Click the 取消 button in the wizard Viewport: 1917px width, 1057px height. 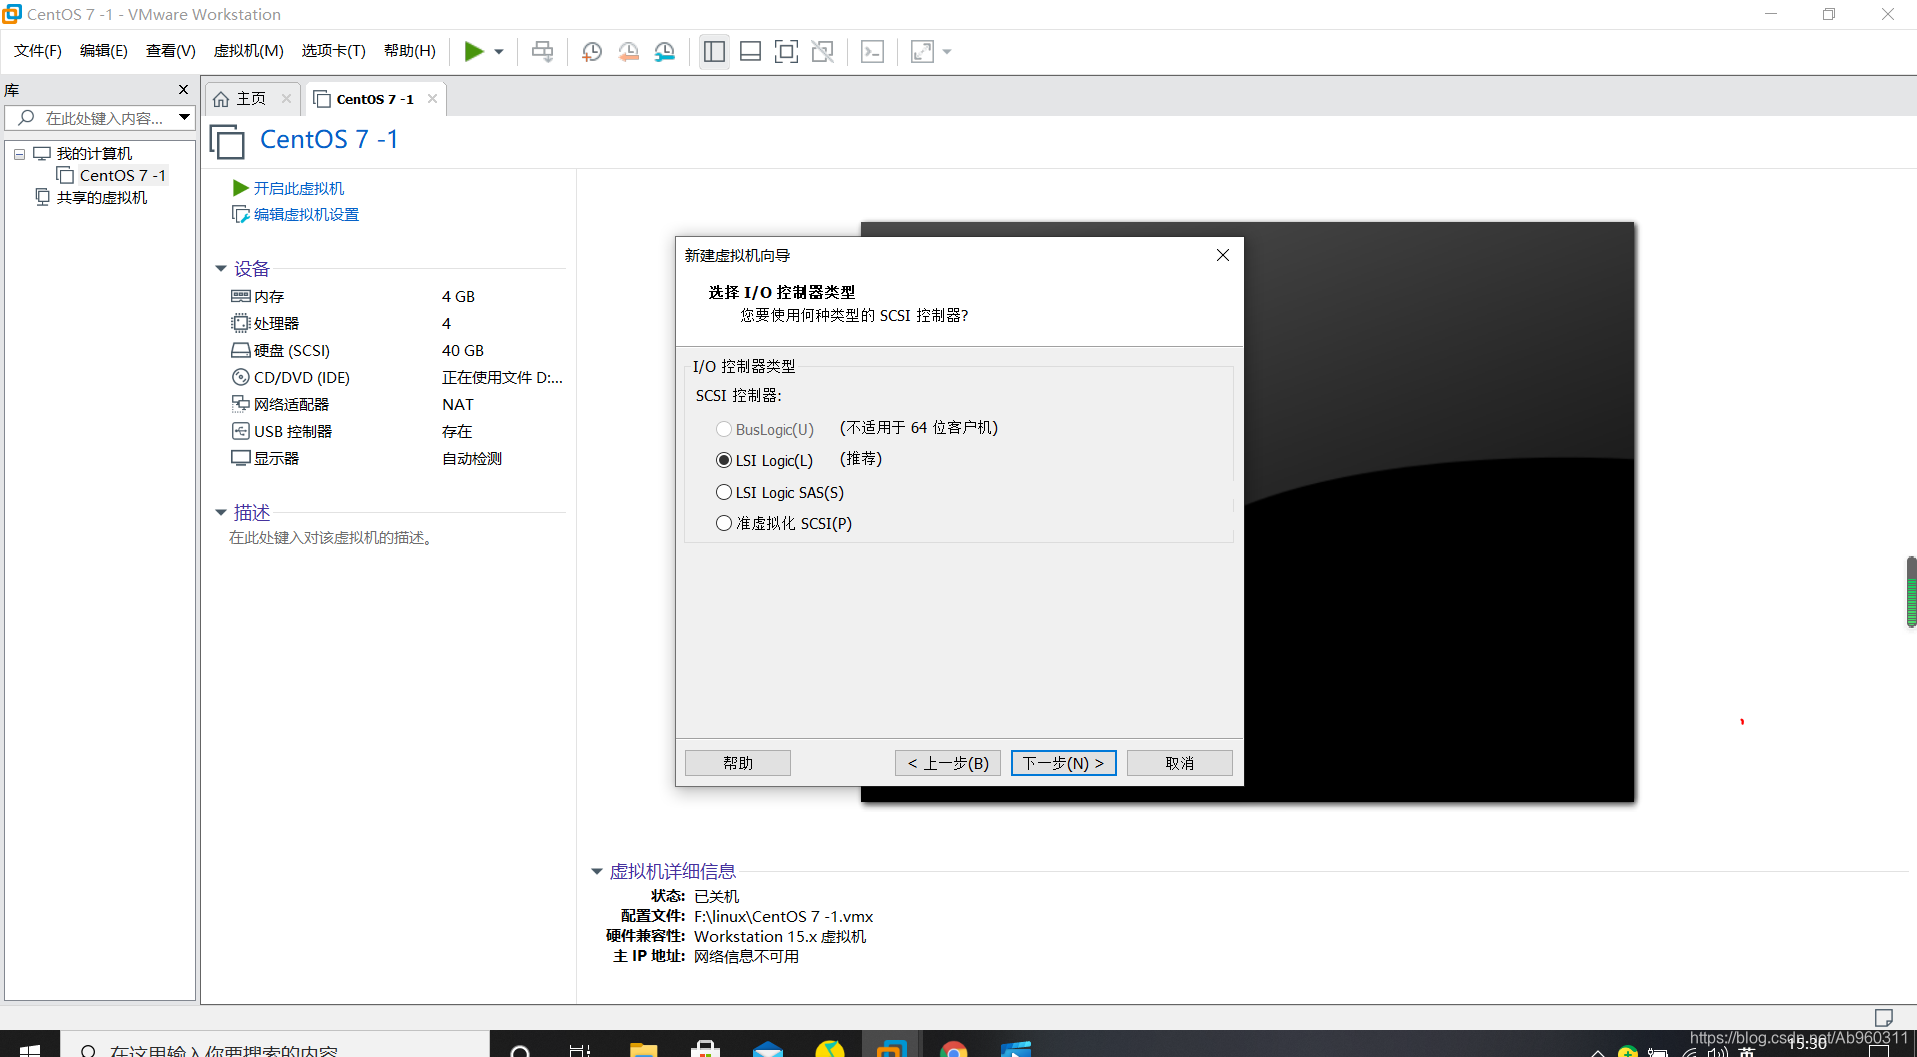1180,763
